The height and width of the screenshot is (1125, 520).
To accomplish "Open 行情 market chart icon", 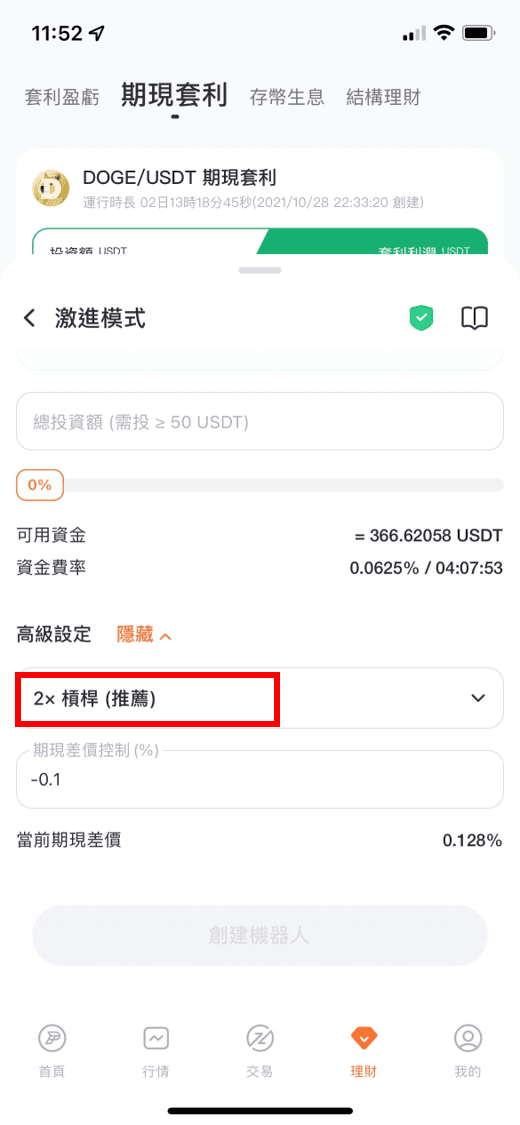I will pyautogui.click(x=156, y=1052).
